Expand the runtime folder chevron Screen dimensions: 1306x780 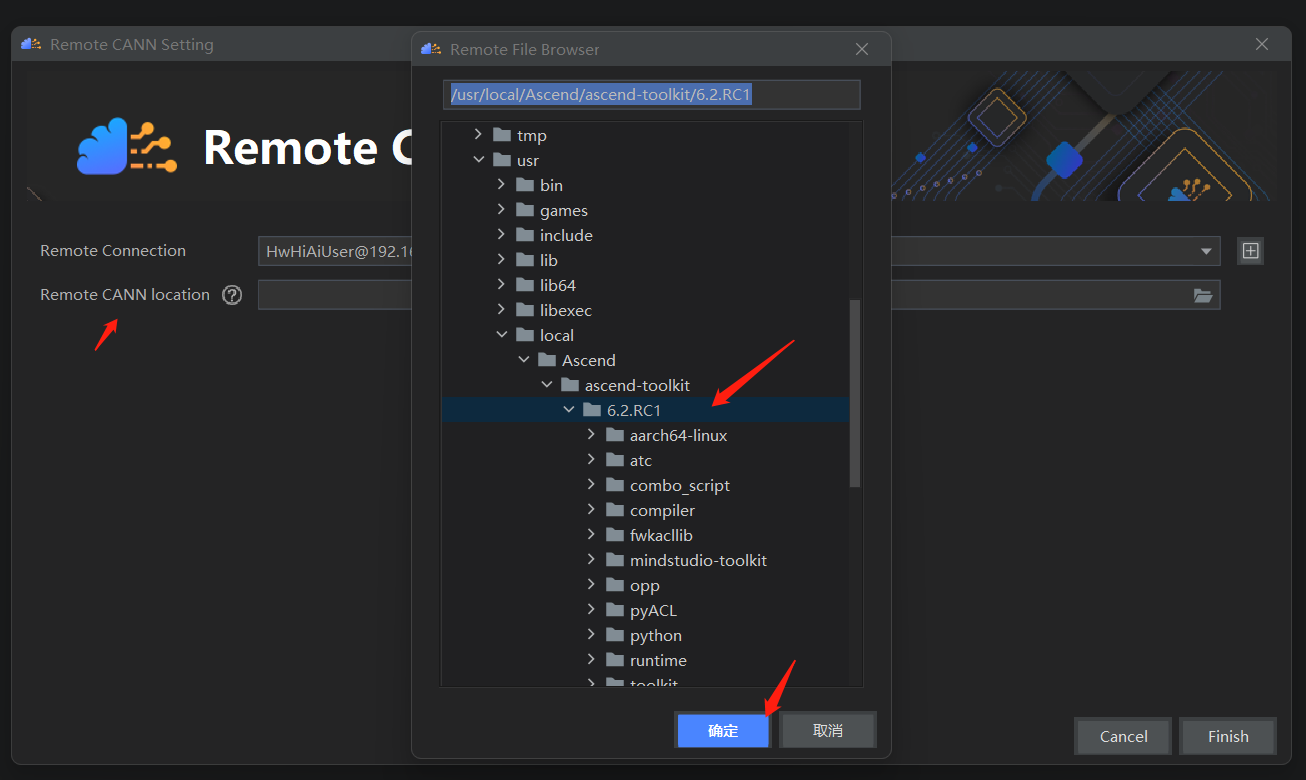(x=591, y=660)
